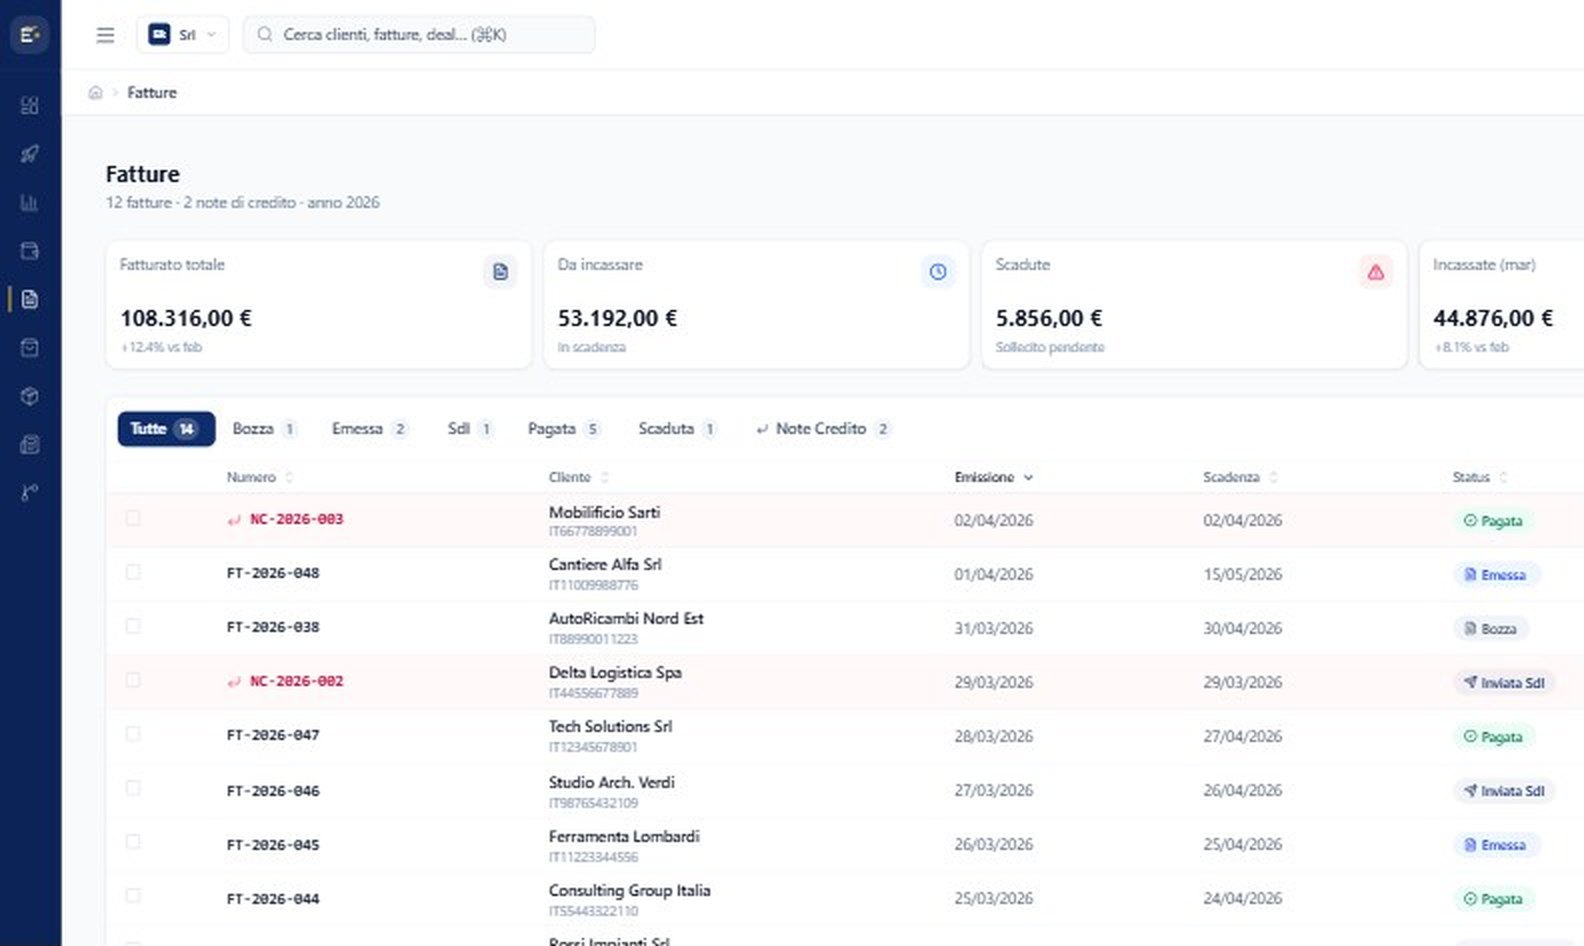The width and height of the screenshot is (1584, 946).
Task: Open credit note NC-2026-003
Action: tap(296, 520)
